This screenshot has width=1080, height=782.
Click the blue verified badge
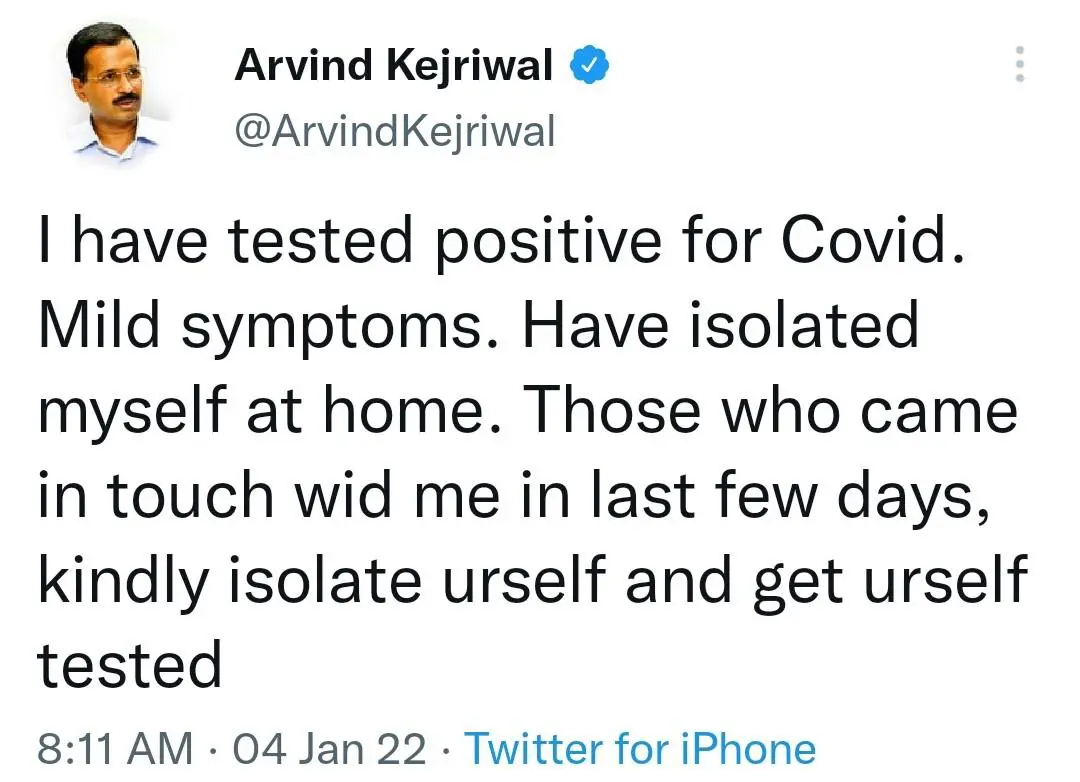pyautogui.click(x=591, y=66)
